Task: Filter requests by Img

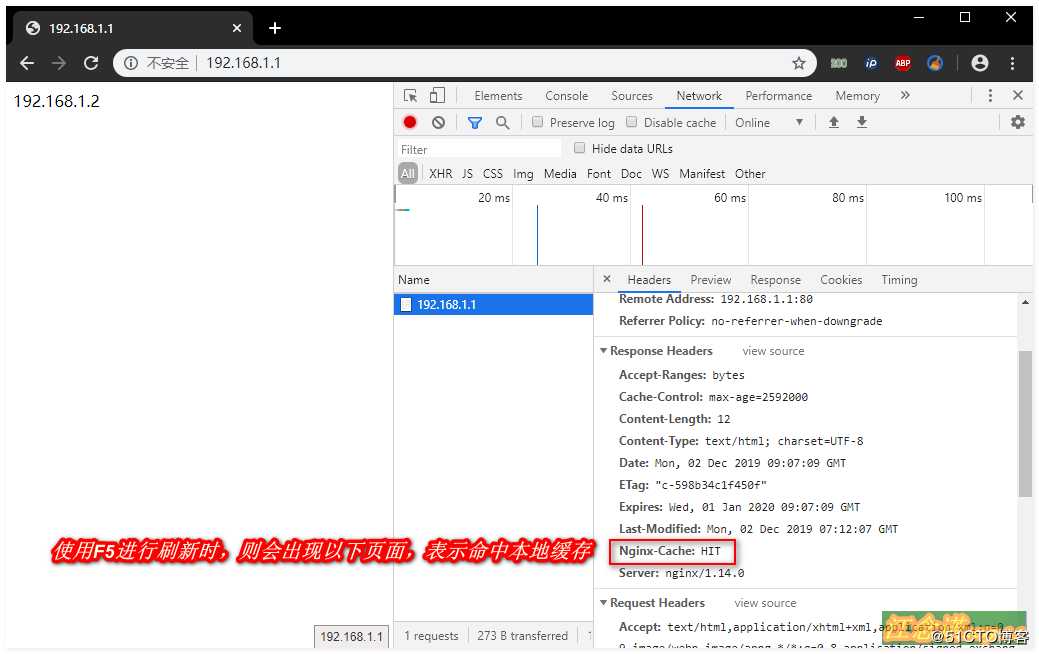Action: point(523,174)
